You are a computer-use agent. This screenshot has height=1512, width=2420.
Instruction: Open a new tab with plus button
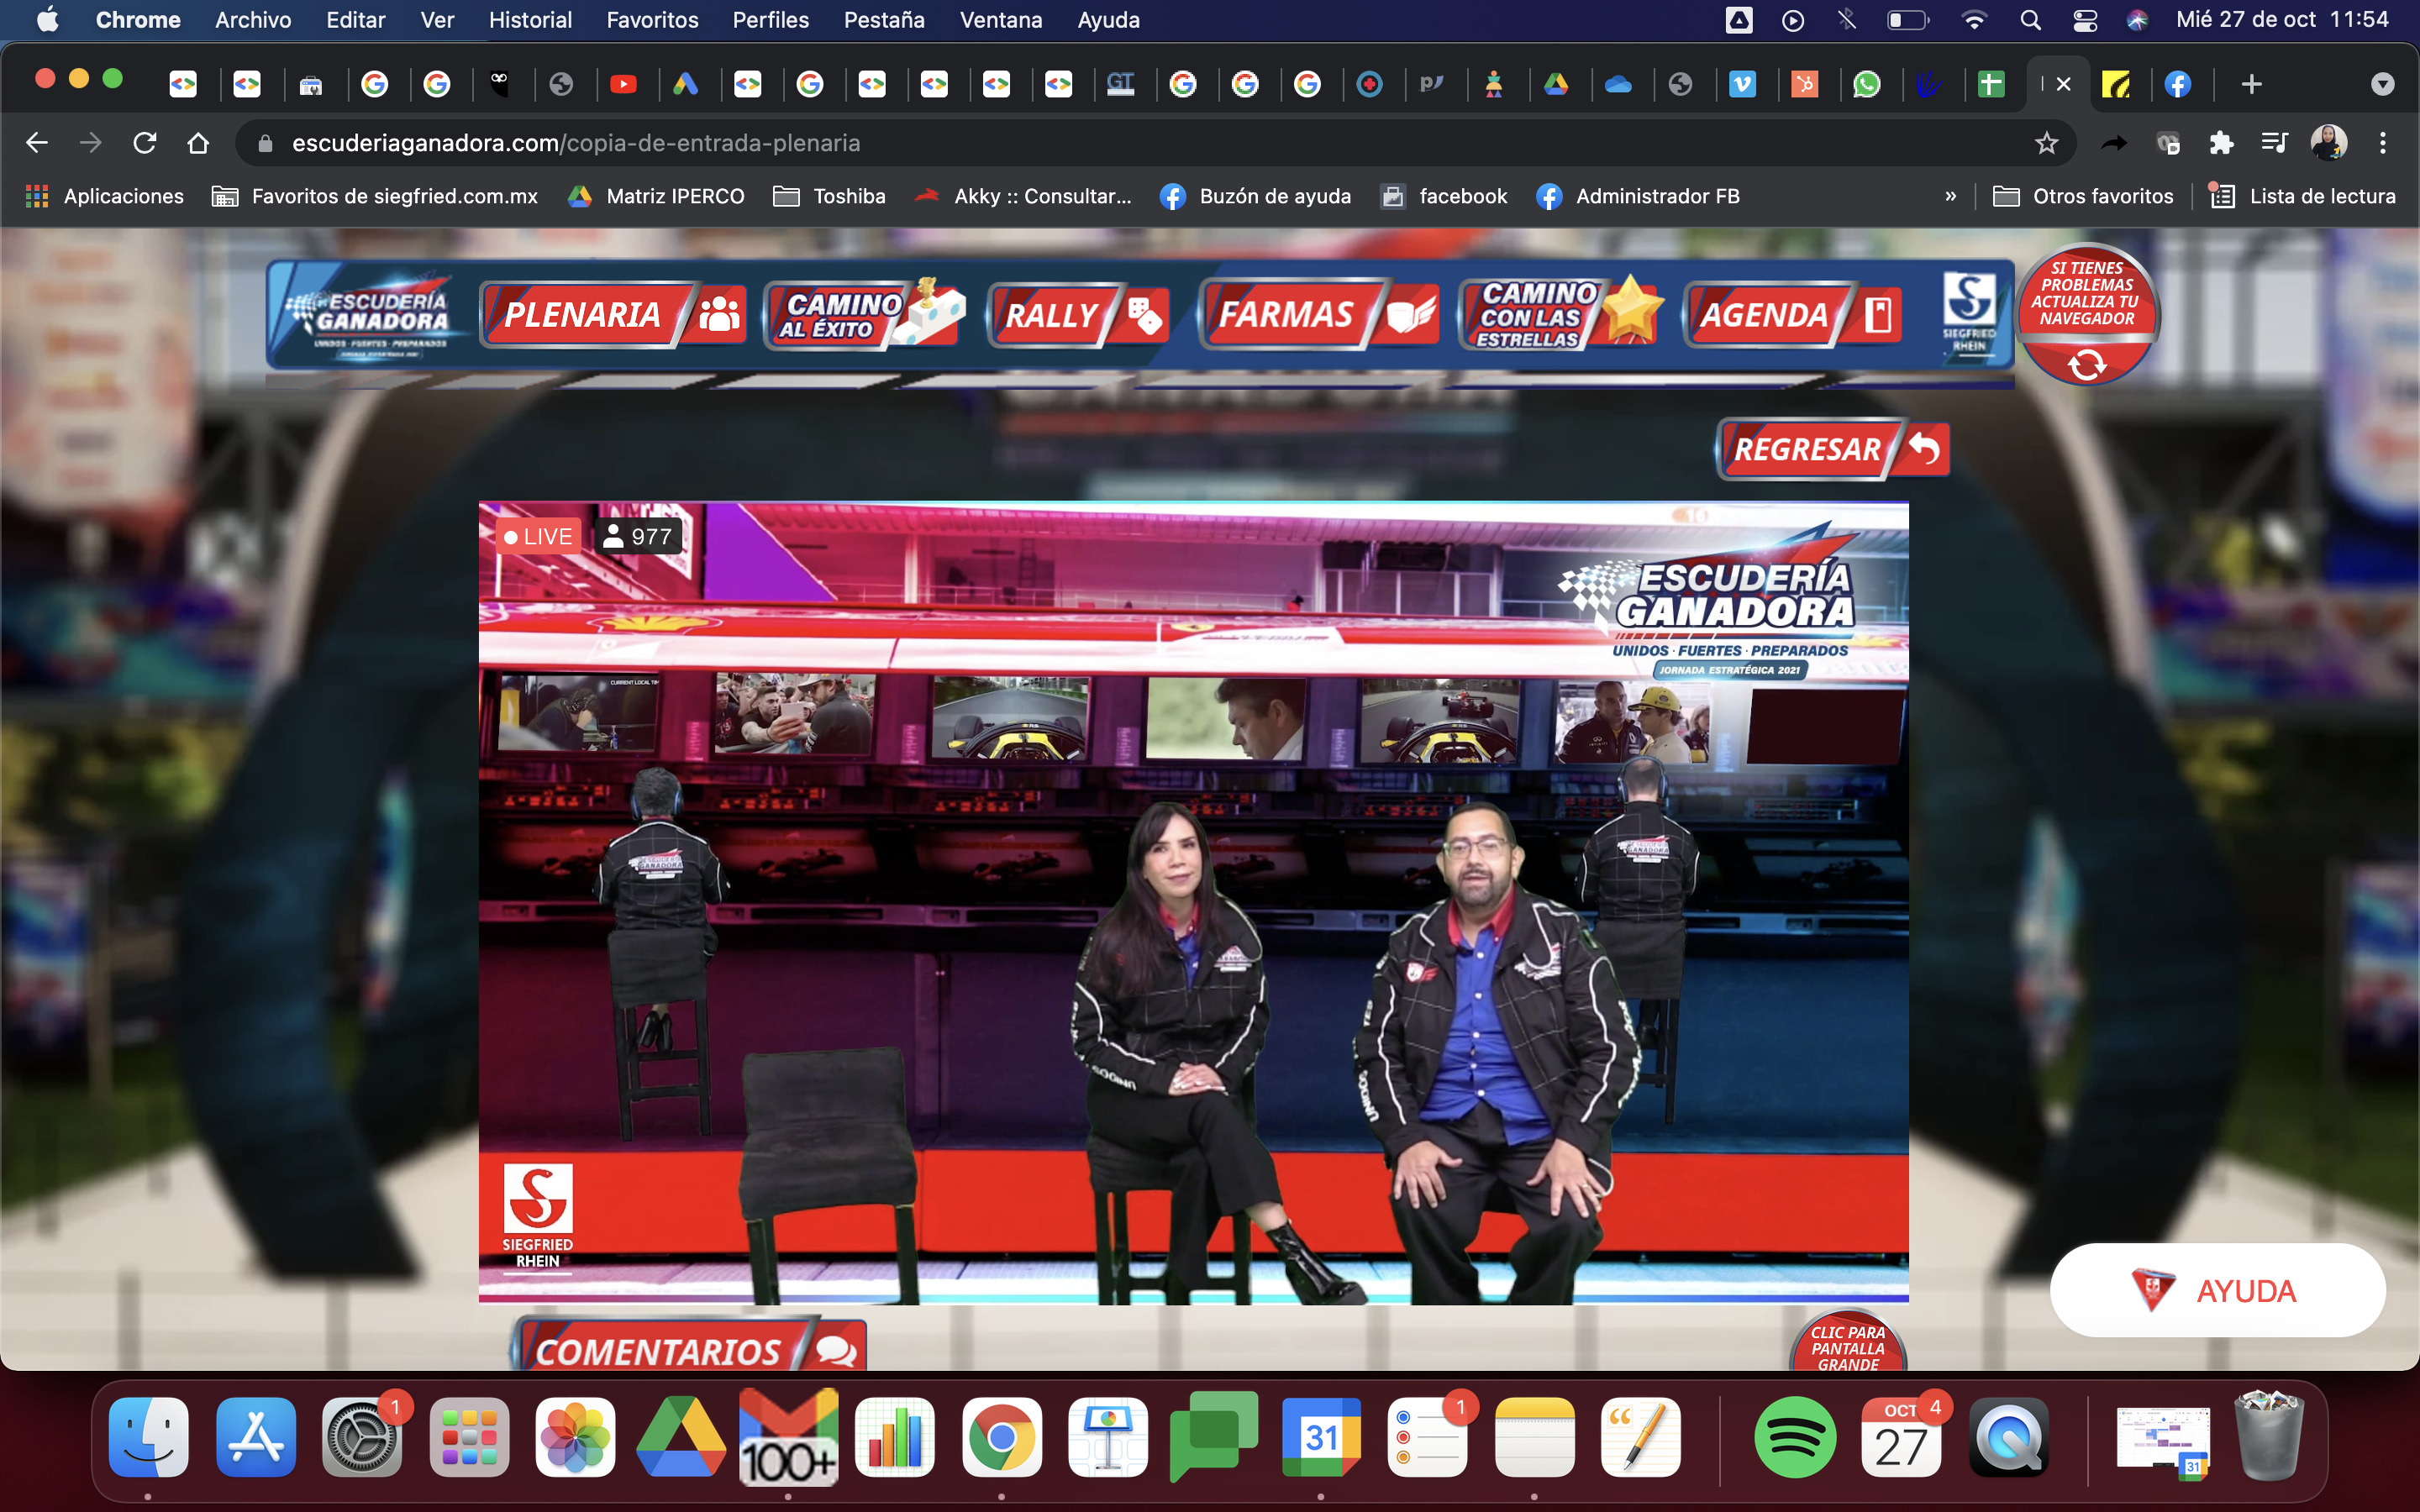click(x=2251, y=84)
